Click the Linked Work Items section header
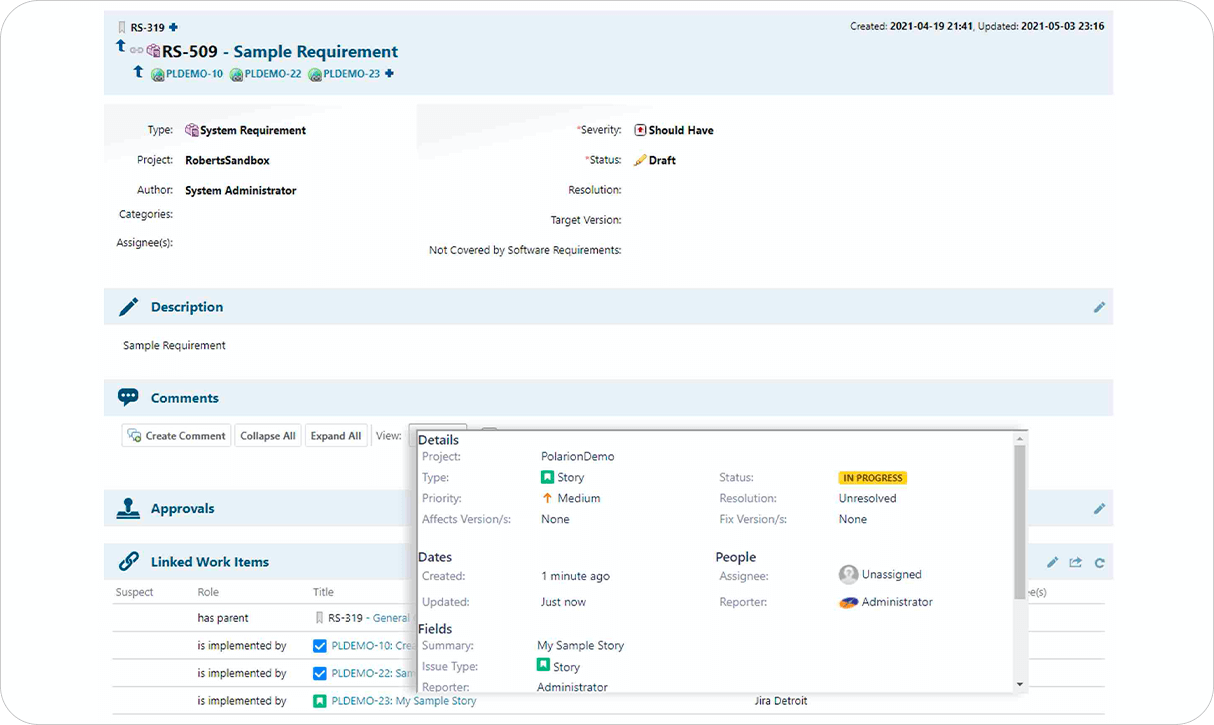The image size is (1214, 725). pos(608,562)
